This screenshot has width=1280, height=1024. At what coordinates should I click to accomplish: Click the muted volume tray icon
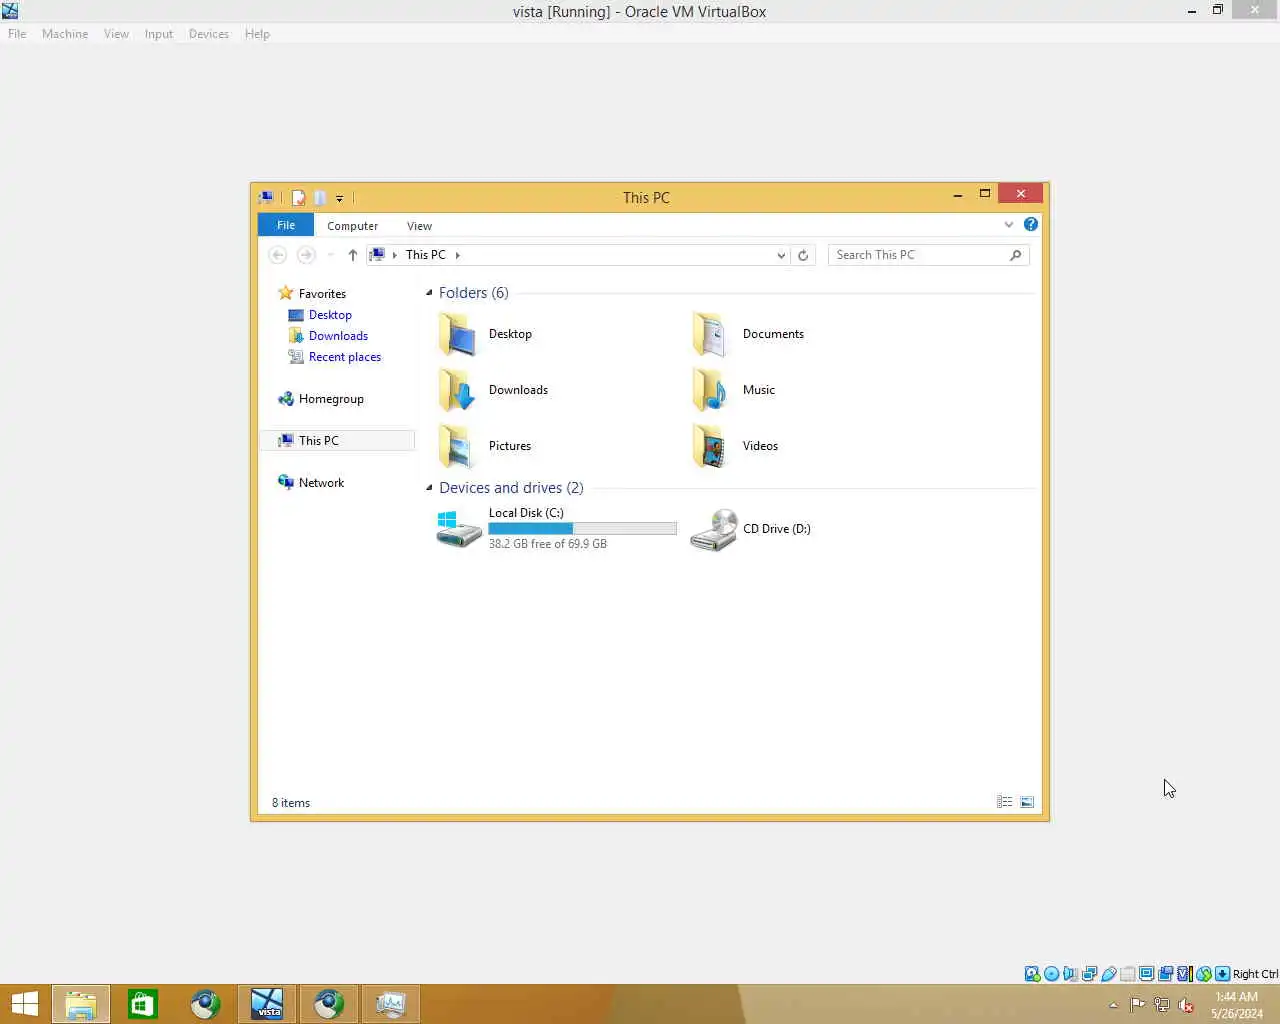1186,1005
